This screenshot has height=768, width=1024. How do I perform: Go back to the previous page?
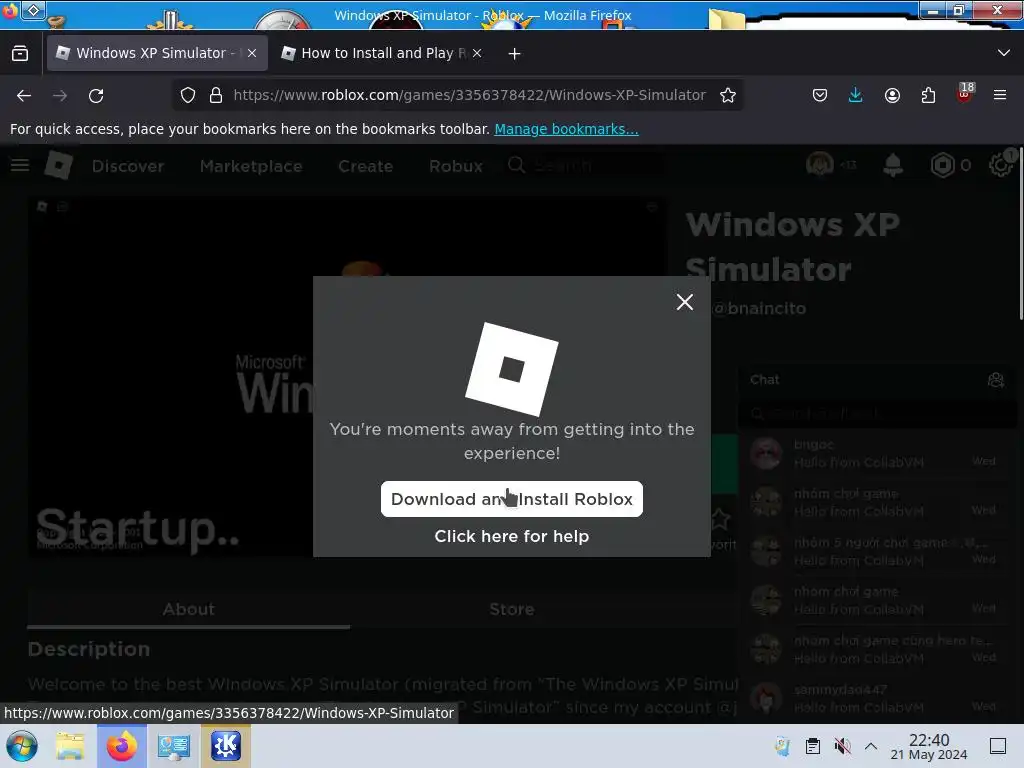click(x=24, y=95)
